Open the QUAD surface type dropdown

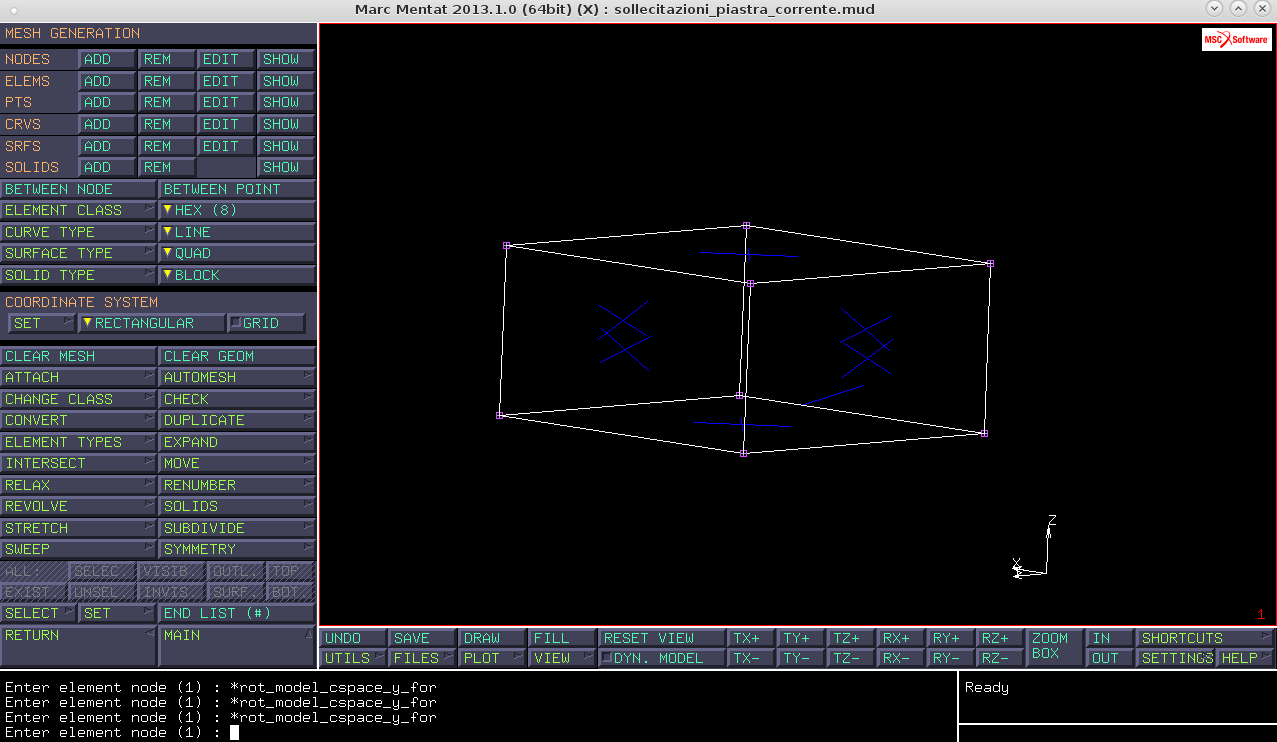(x=237, y=253)
